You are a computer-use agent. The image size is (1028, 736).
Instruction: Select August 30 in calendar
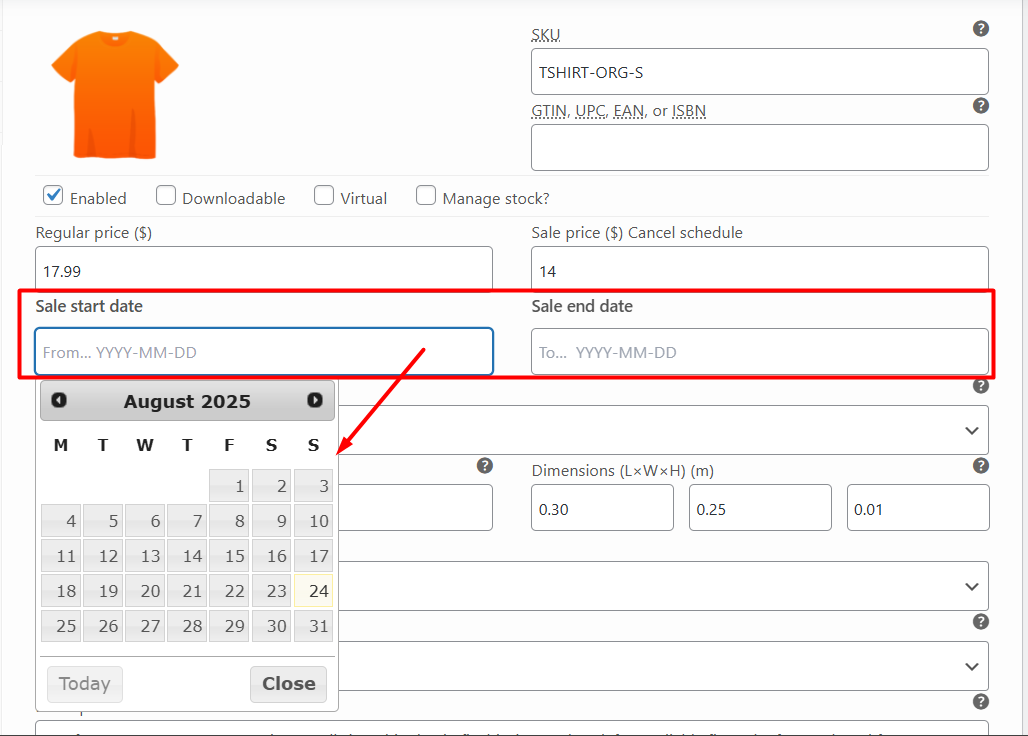click(x=271, y=626)
